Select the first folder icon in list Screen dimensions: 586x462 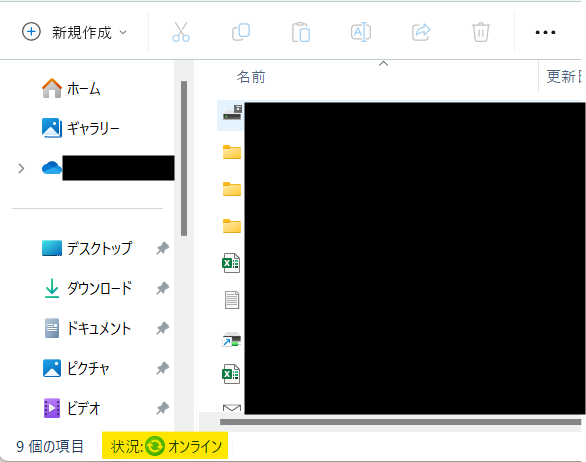(x=232, y=152)
